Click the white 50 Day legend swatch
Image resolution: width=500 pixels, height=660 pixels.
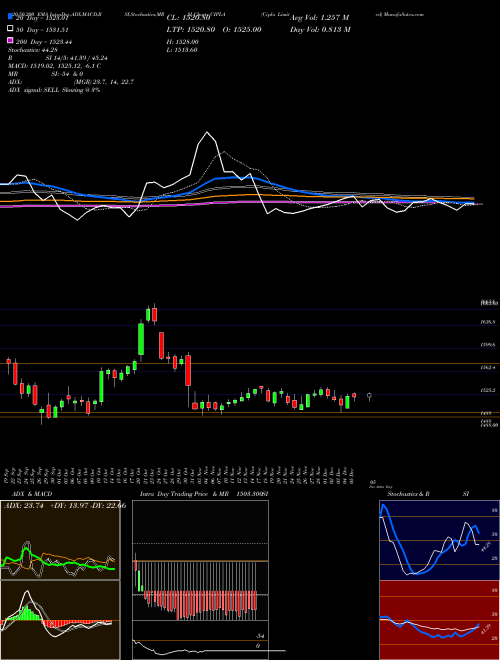coord(10,29)
